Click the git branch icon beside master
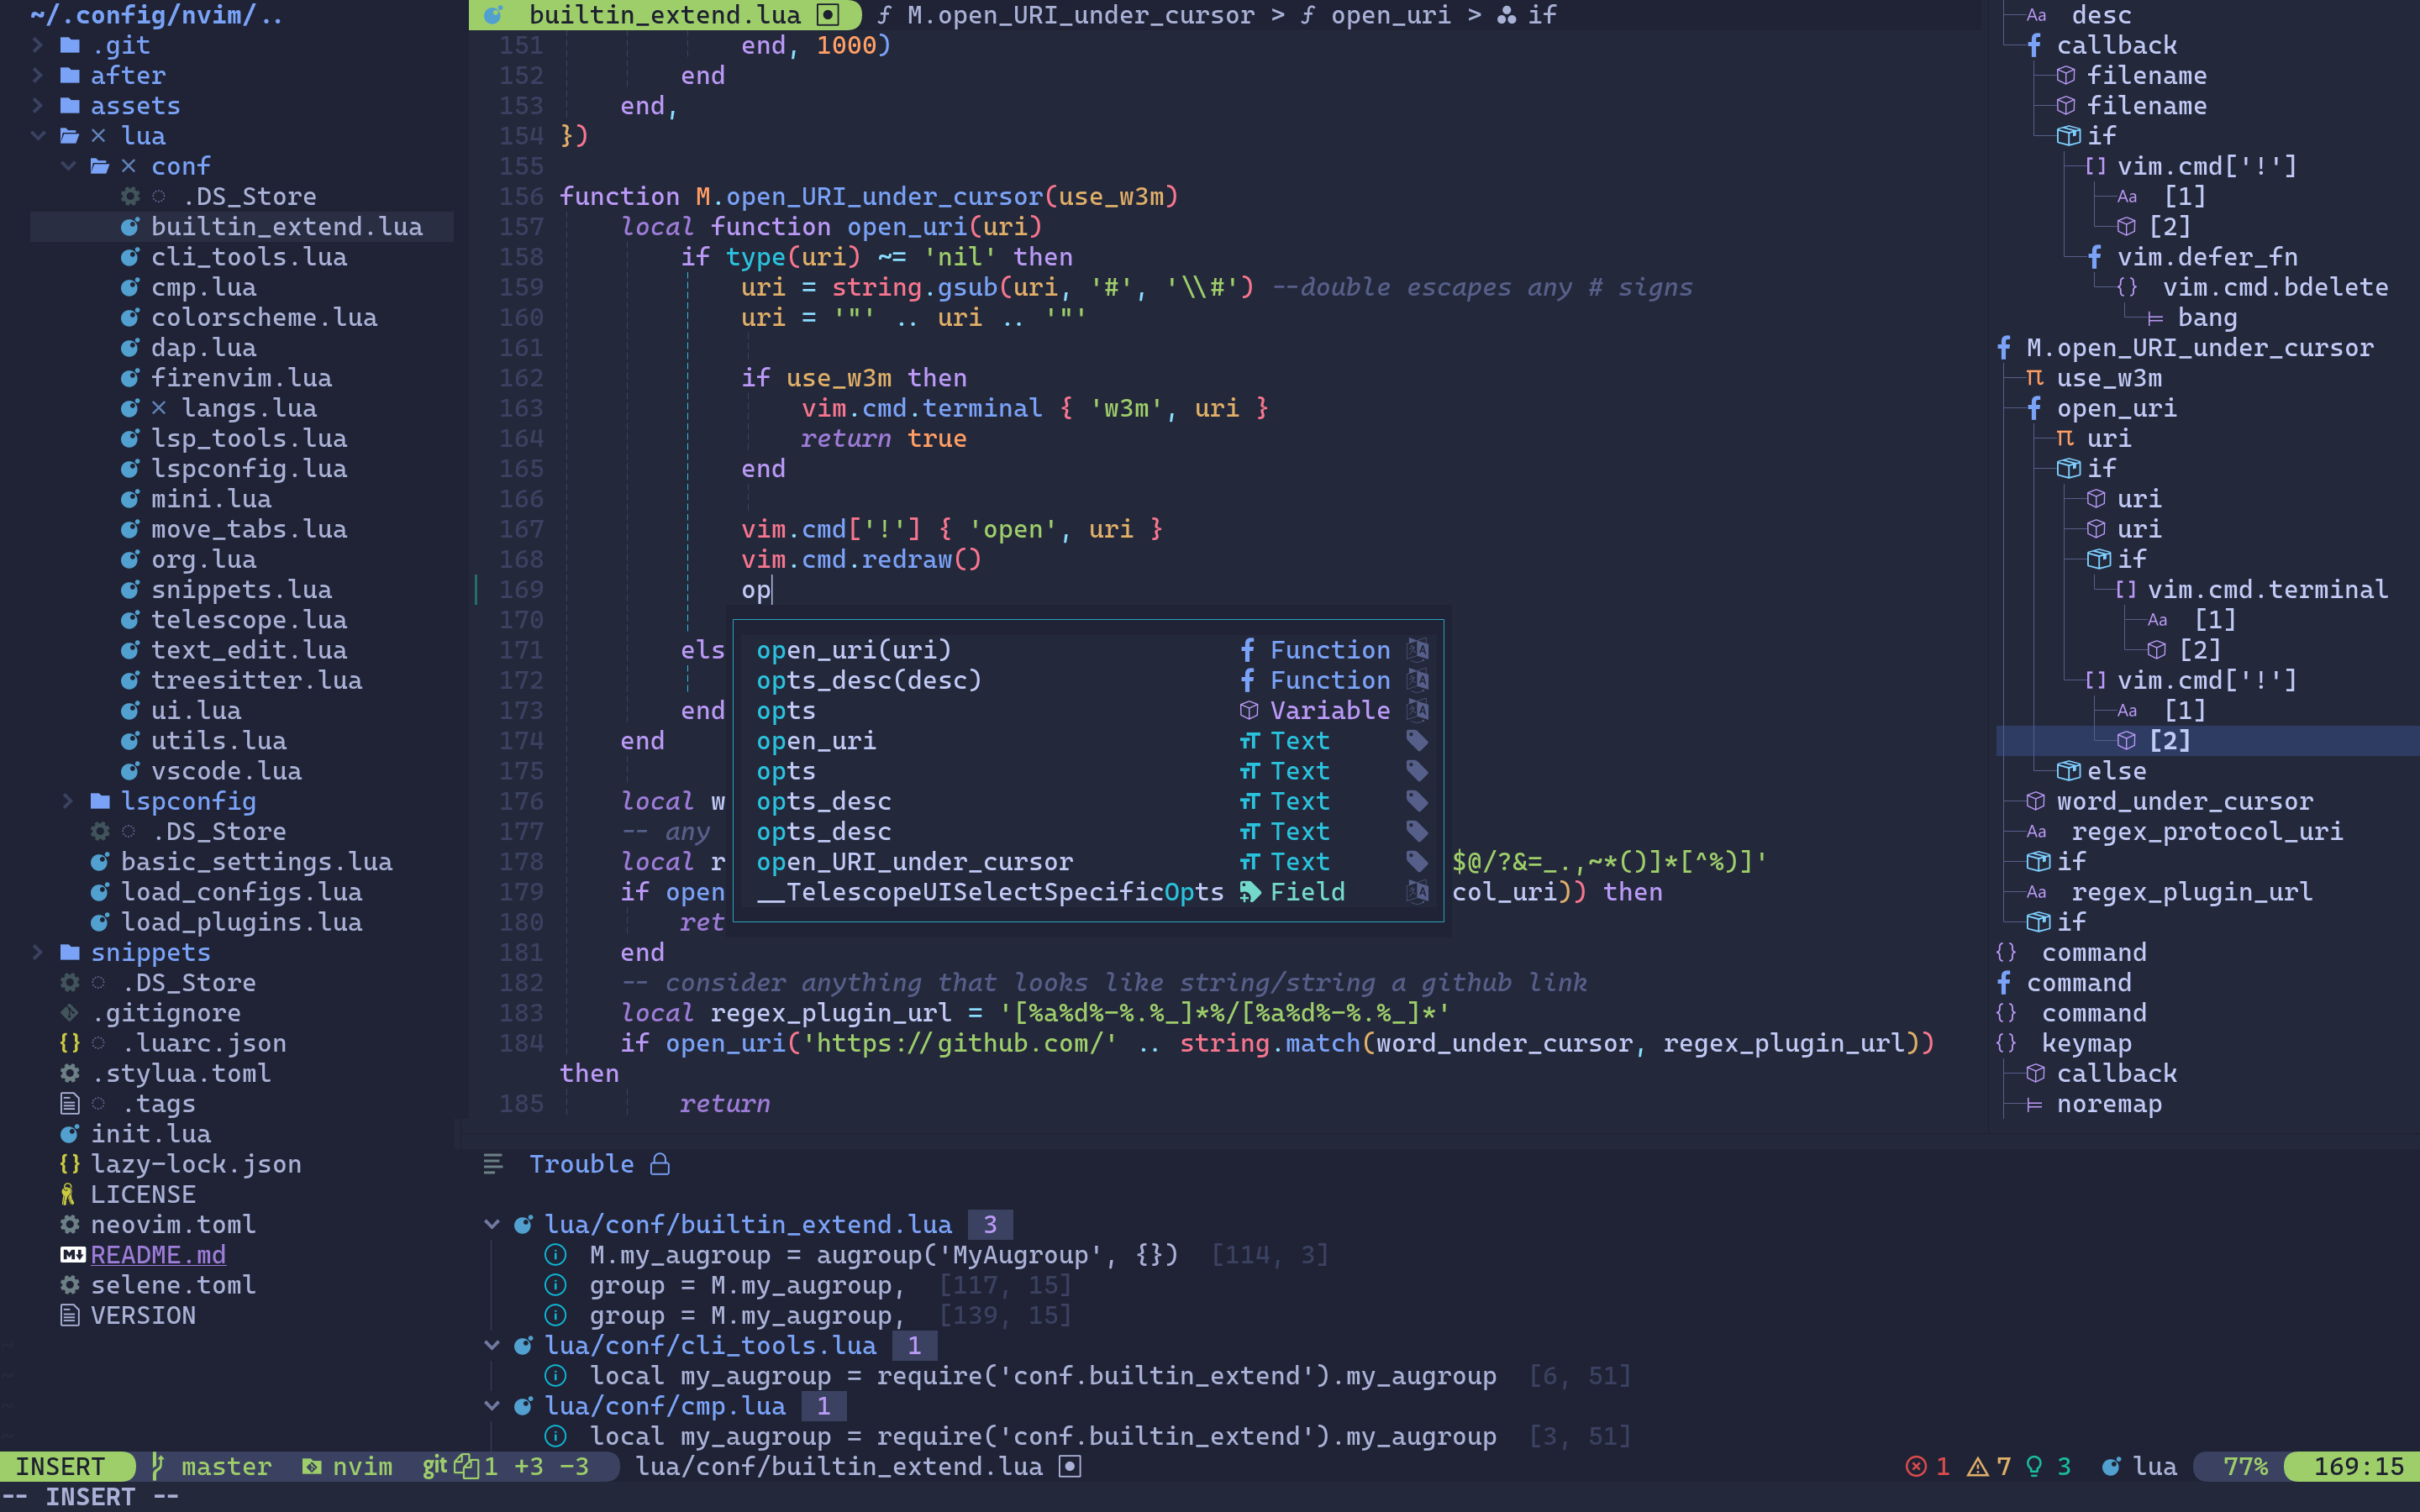Screen dimensions: 2420x1512 (157, 1467)
